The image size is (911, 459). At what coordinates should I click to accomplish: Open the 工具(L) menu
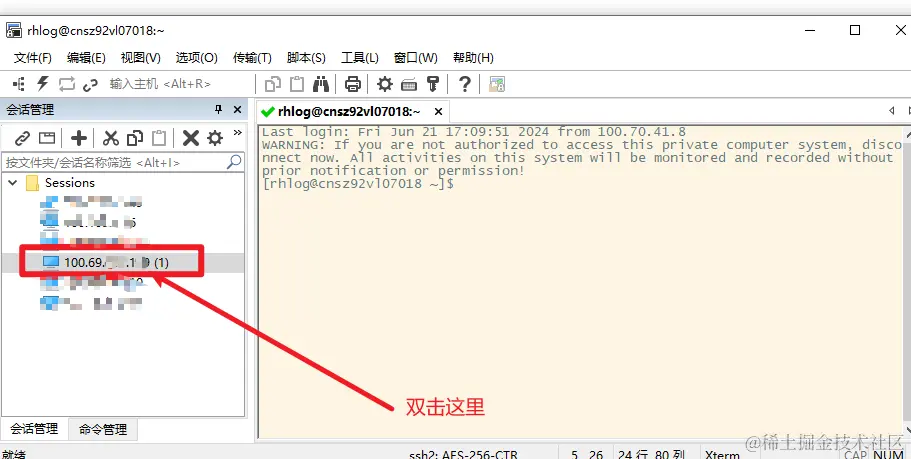360,58
